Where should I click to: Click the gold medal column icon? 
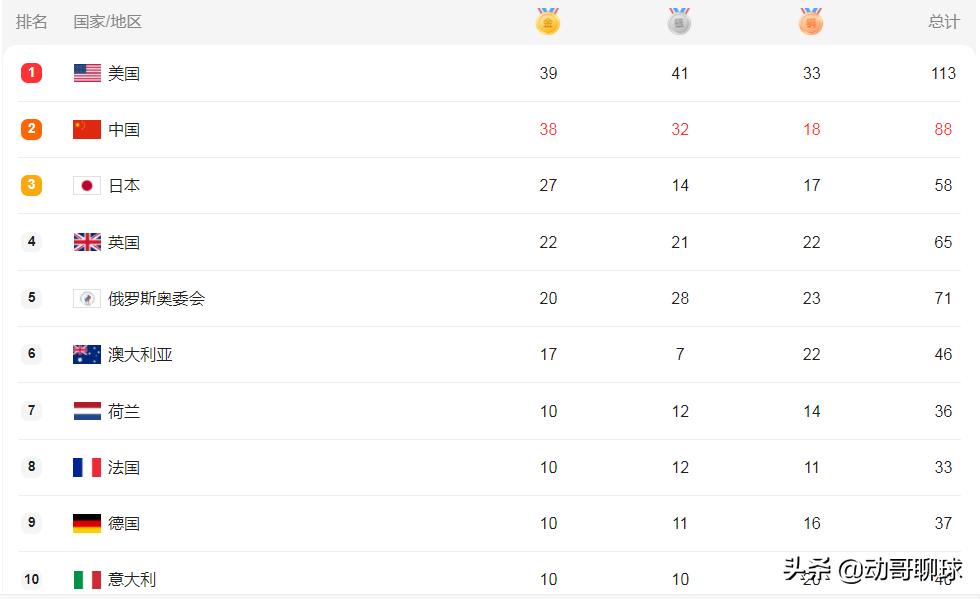[548, 21]
